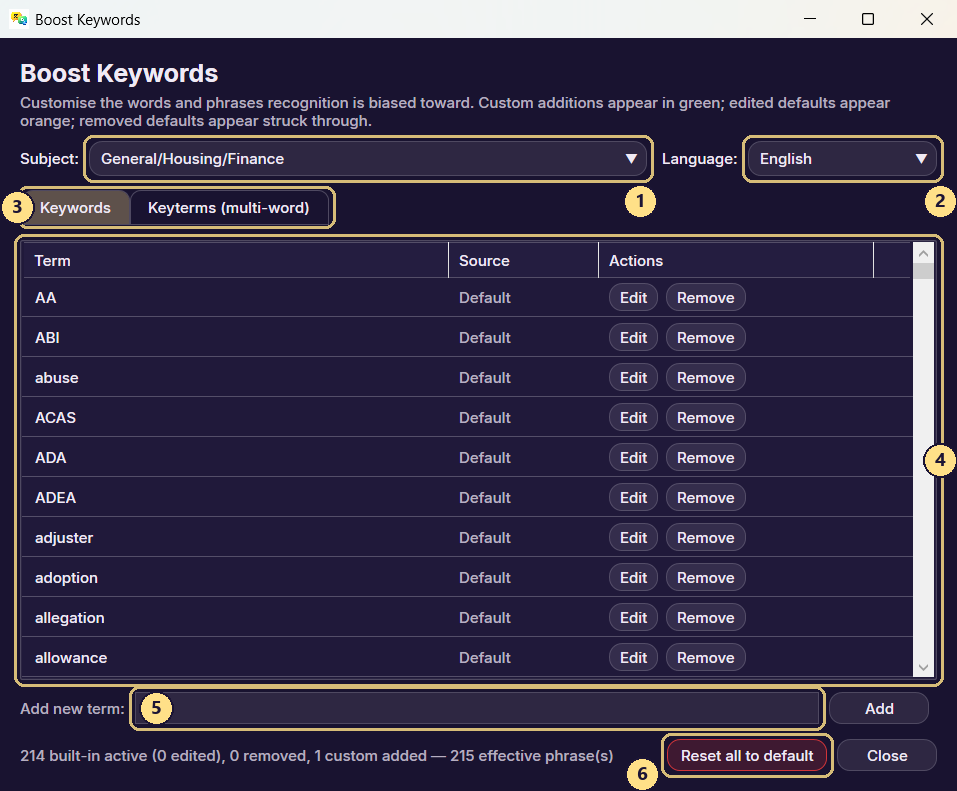Edit the ADA term

click(633, 458)
